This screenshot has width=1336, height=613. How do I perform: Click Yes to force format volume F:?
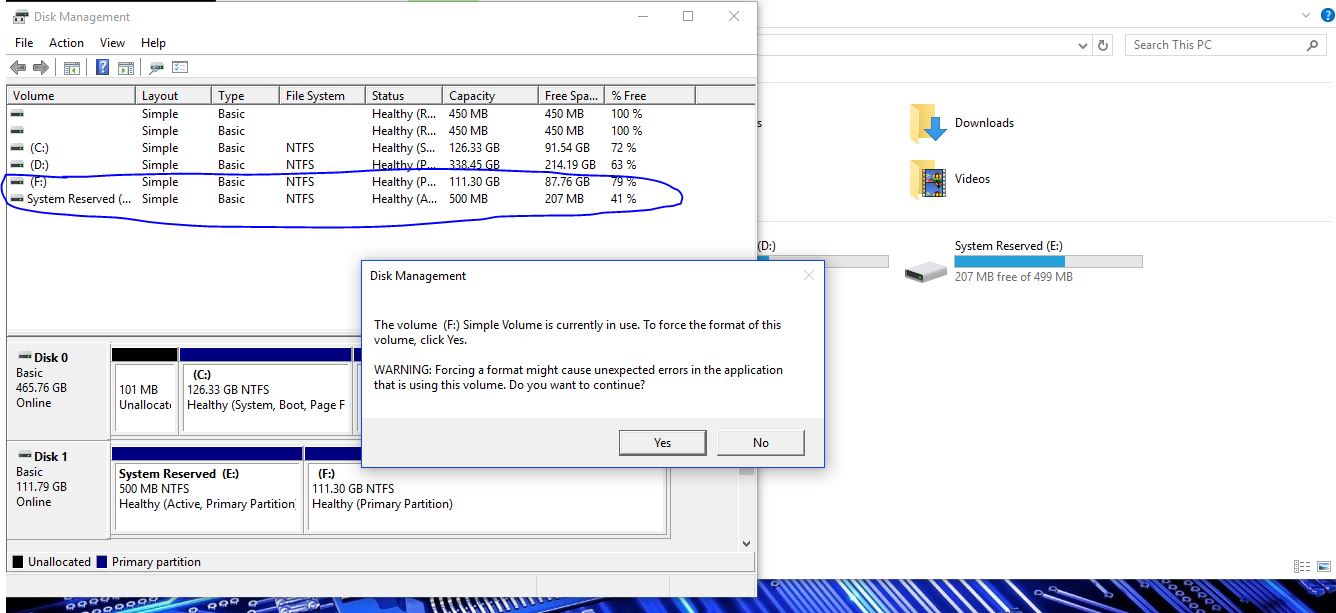[x=662, y=443]
